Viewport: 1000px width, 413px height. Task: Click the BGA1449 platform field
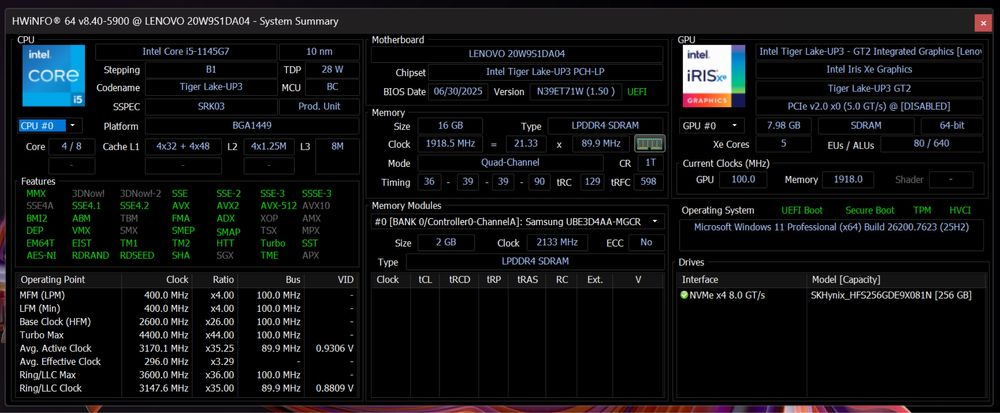[252, 126]
